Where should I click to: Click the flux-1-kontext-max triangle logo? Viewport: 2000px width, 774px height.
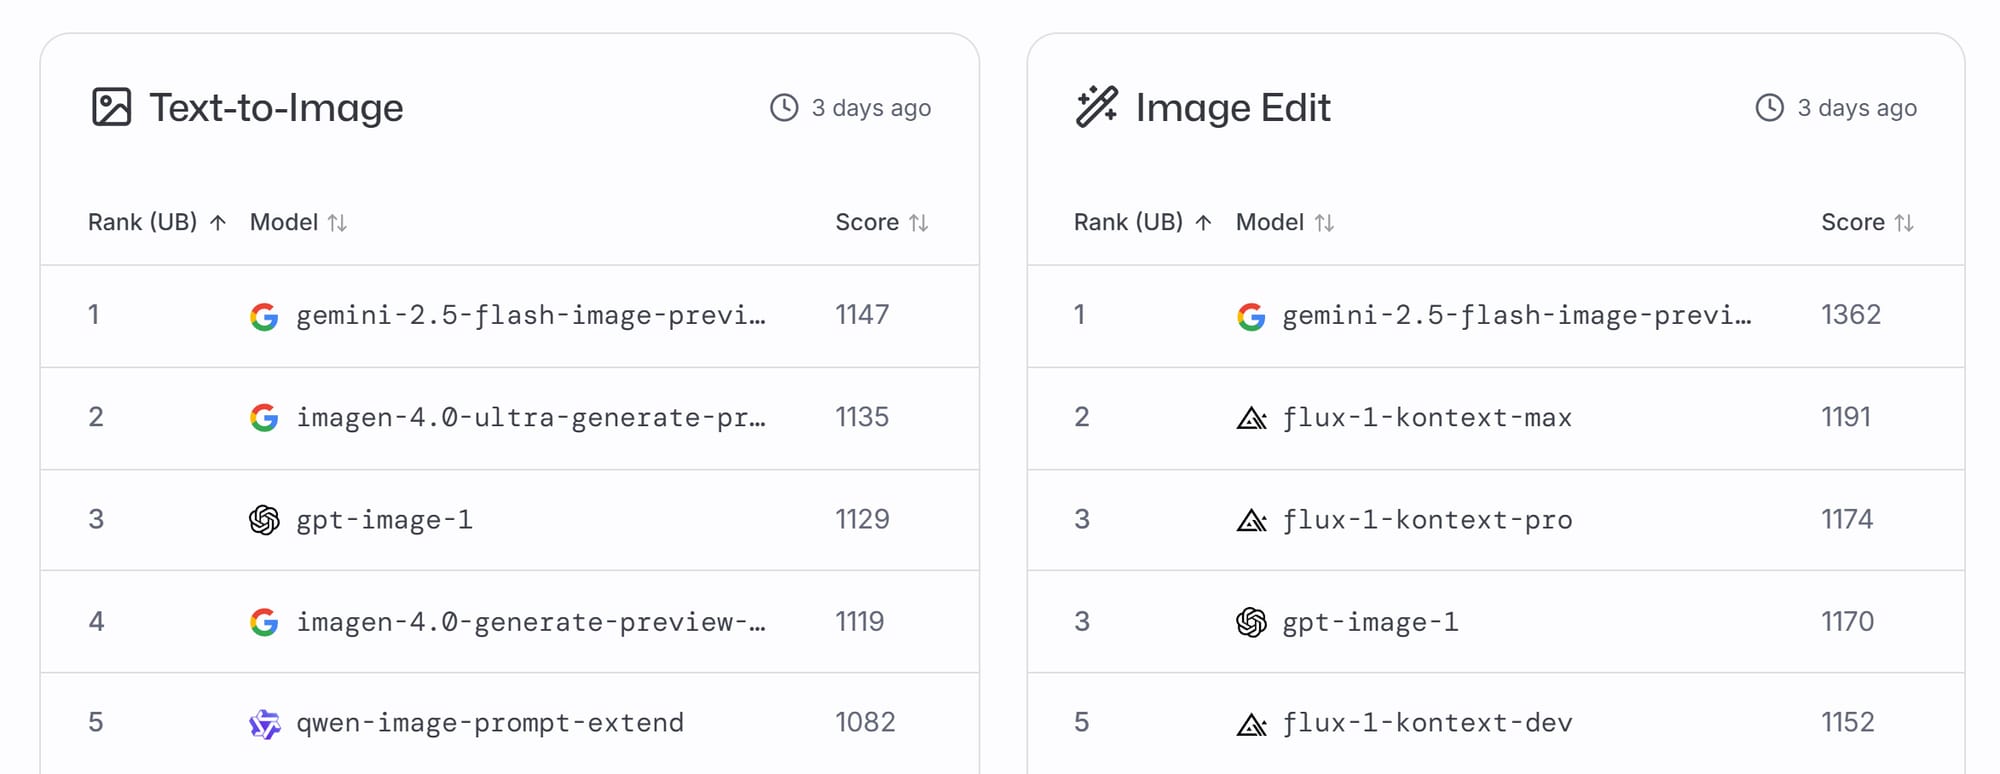(x=1251, y=418)
